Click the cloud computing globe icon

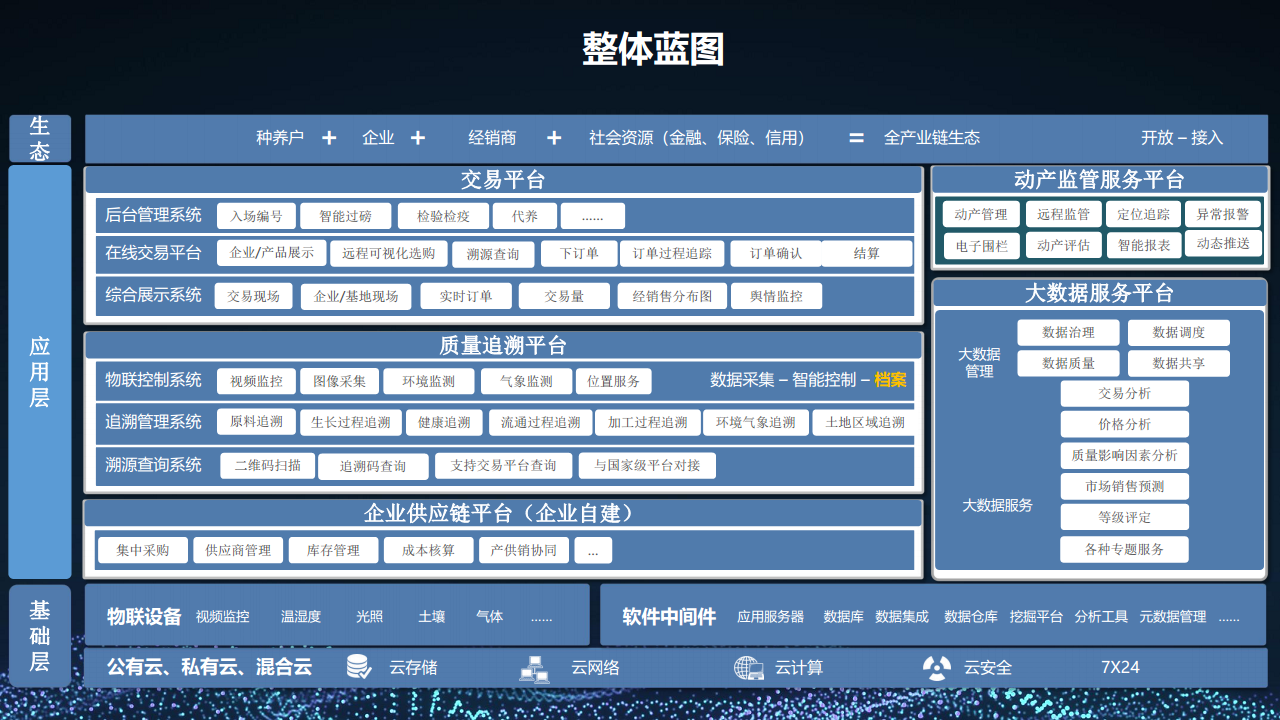pyautogui.click(x=748, y=667)
